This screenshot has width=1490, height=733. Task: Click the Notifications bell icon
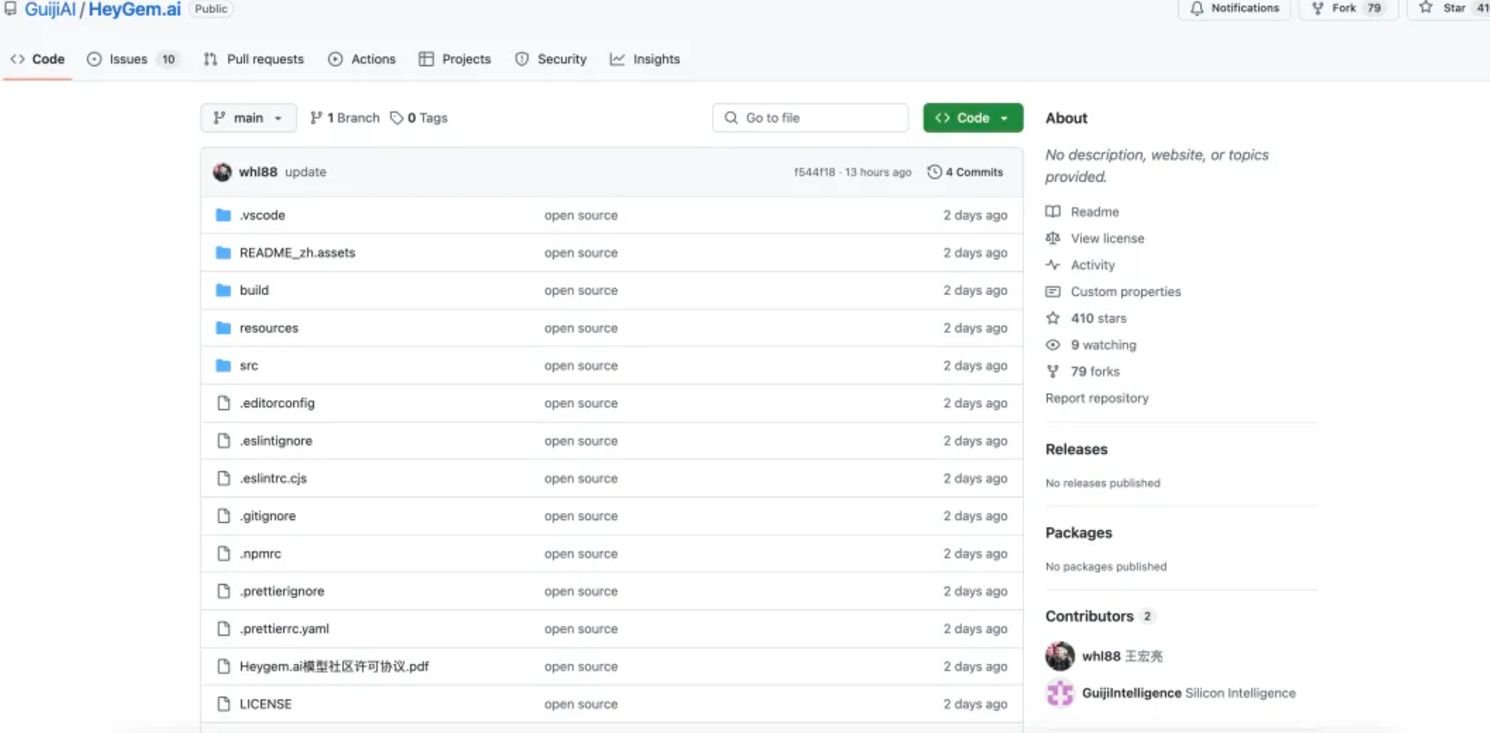pyautogui.click(x=1197, y=8)
